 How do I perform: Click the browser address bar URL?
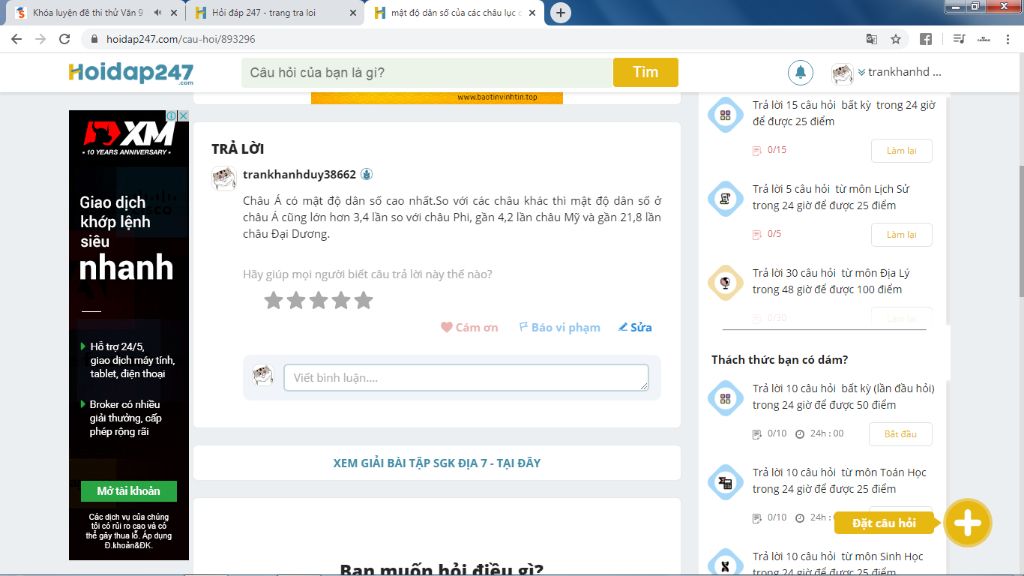pos(181,39)
